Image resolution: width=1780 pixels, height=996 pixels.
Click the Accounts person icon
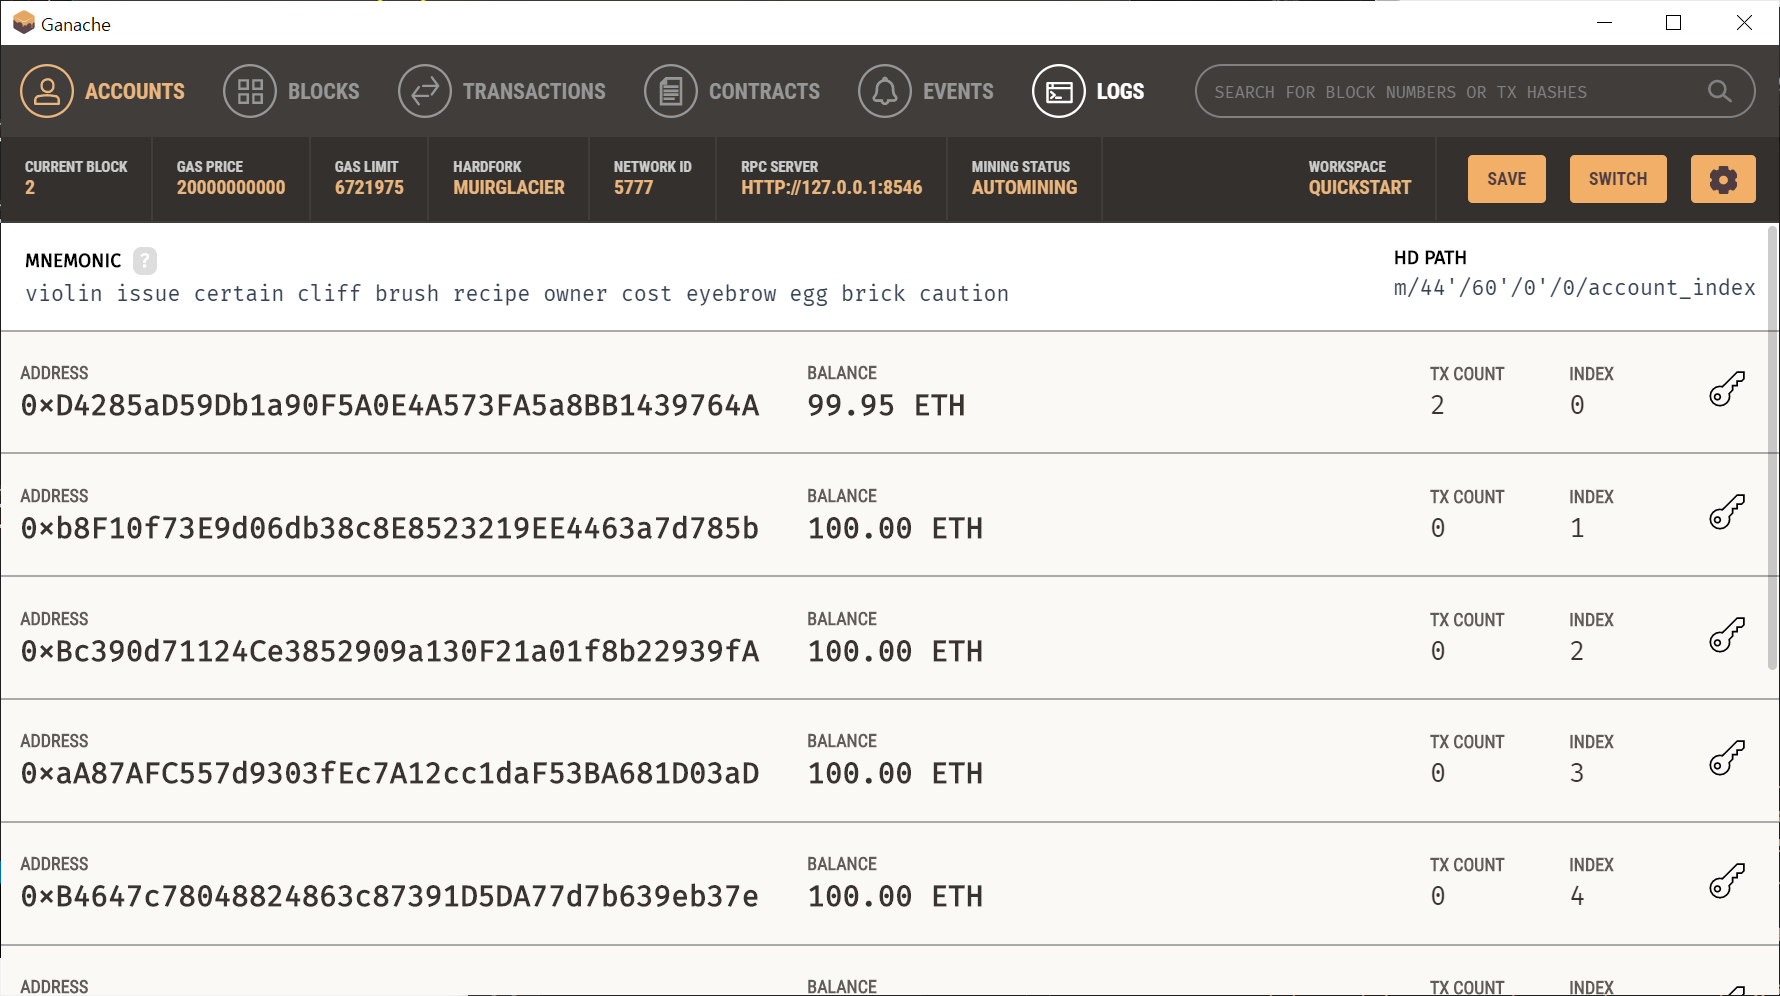(47, 91)
